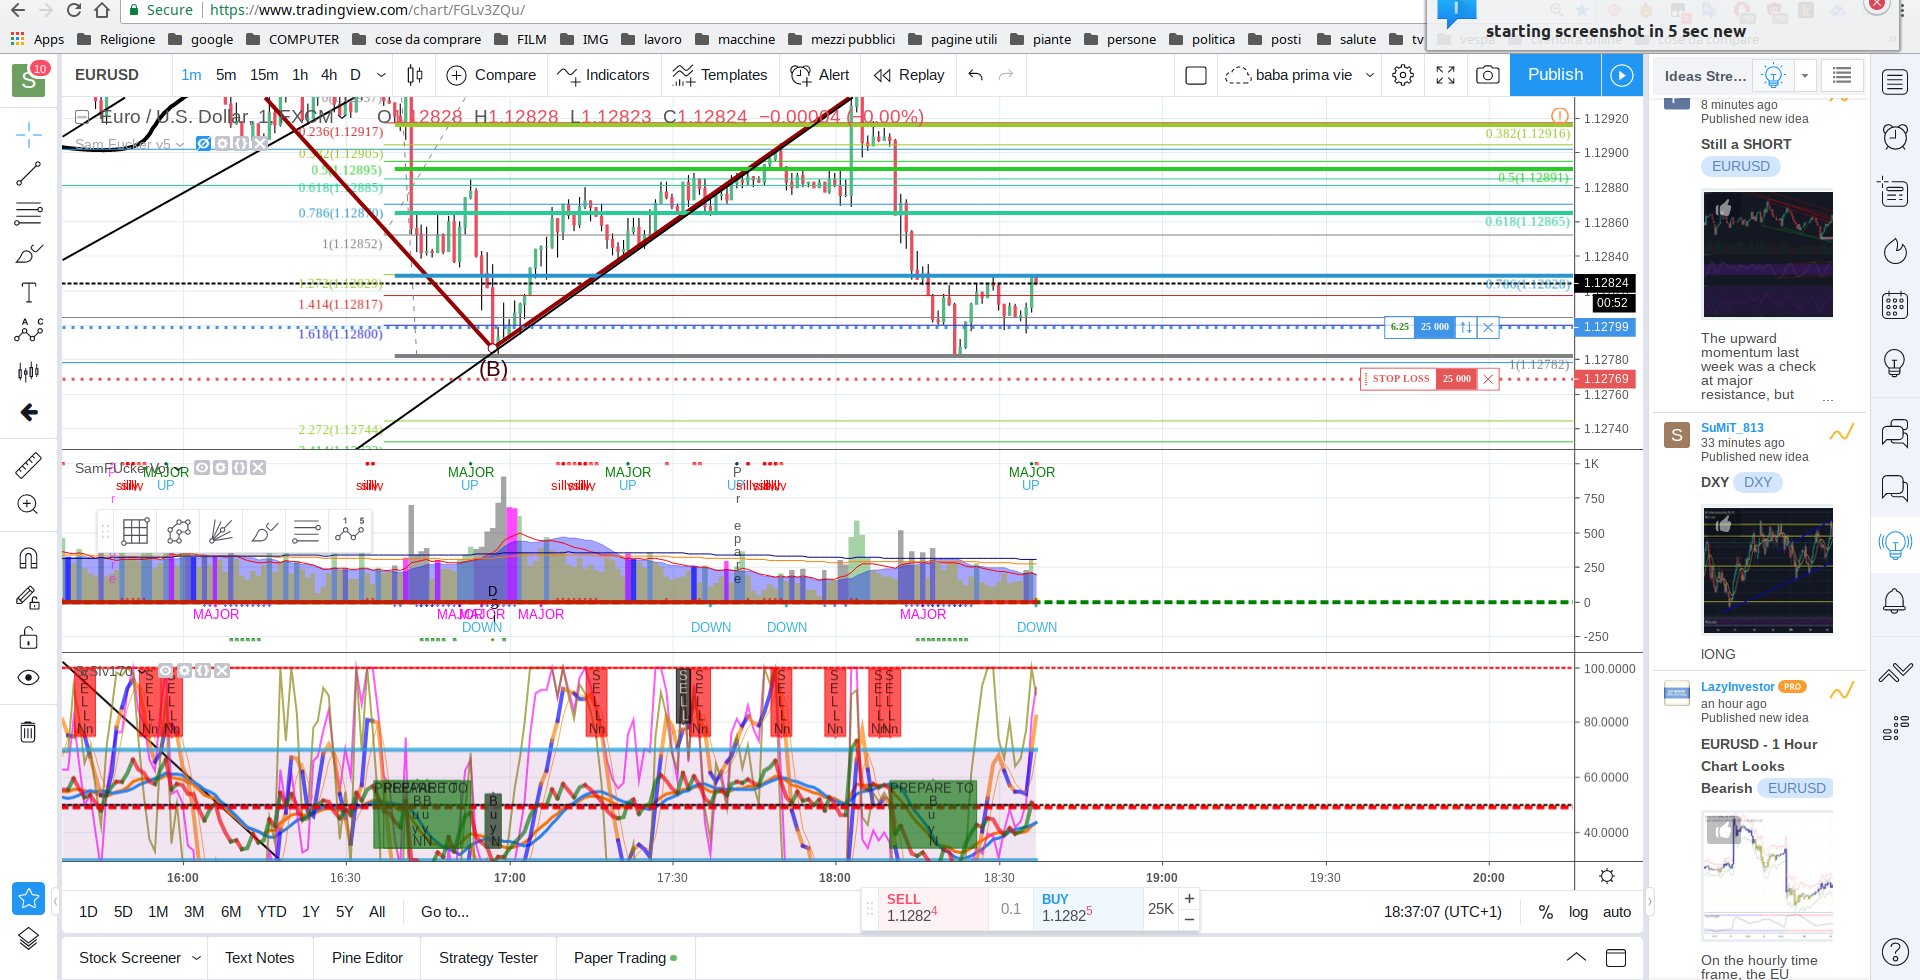Expand the timeframe interval dropdown arrow
Screen dimensions: 1920x980
tap(381, 75)
